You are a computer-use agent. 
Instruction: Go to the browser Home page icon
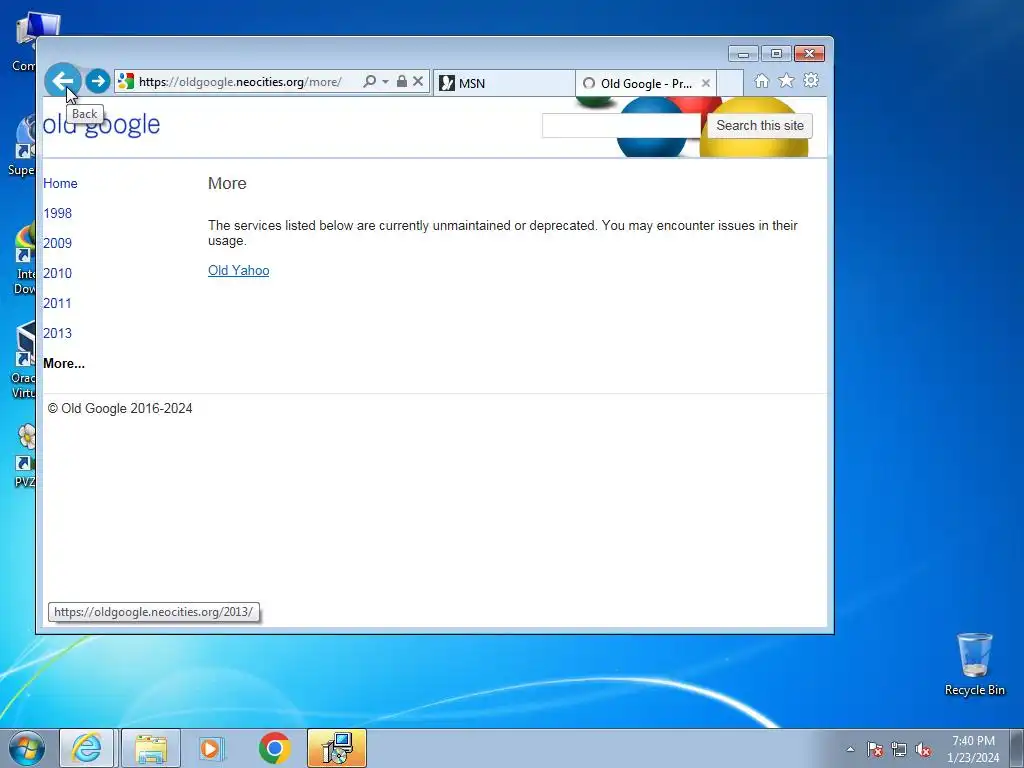click(x=761, y=80)
